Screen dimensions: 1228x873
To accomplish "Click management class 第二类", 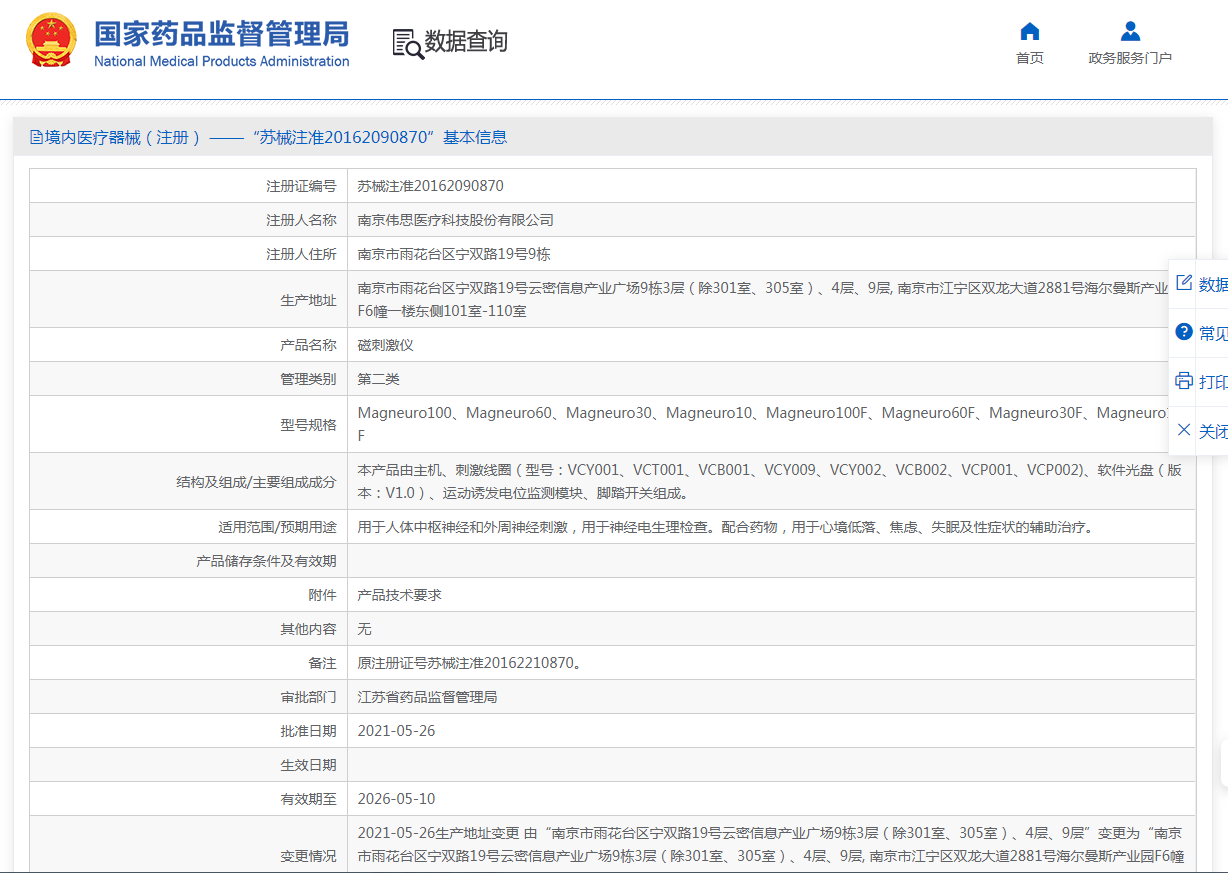I will pyautogui.click(x=379, y=379).
